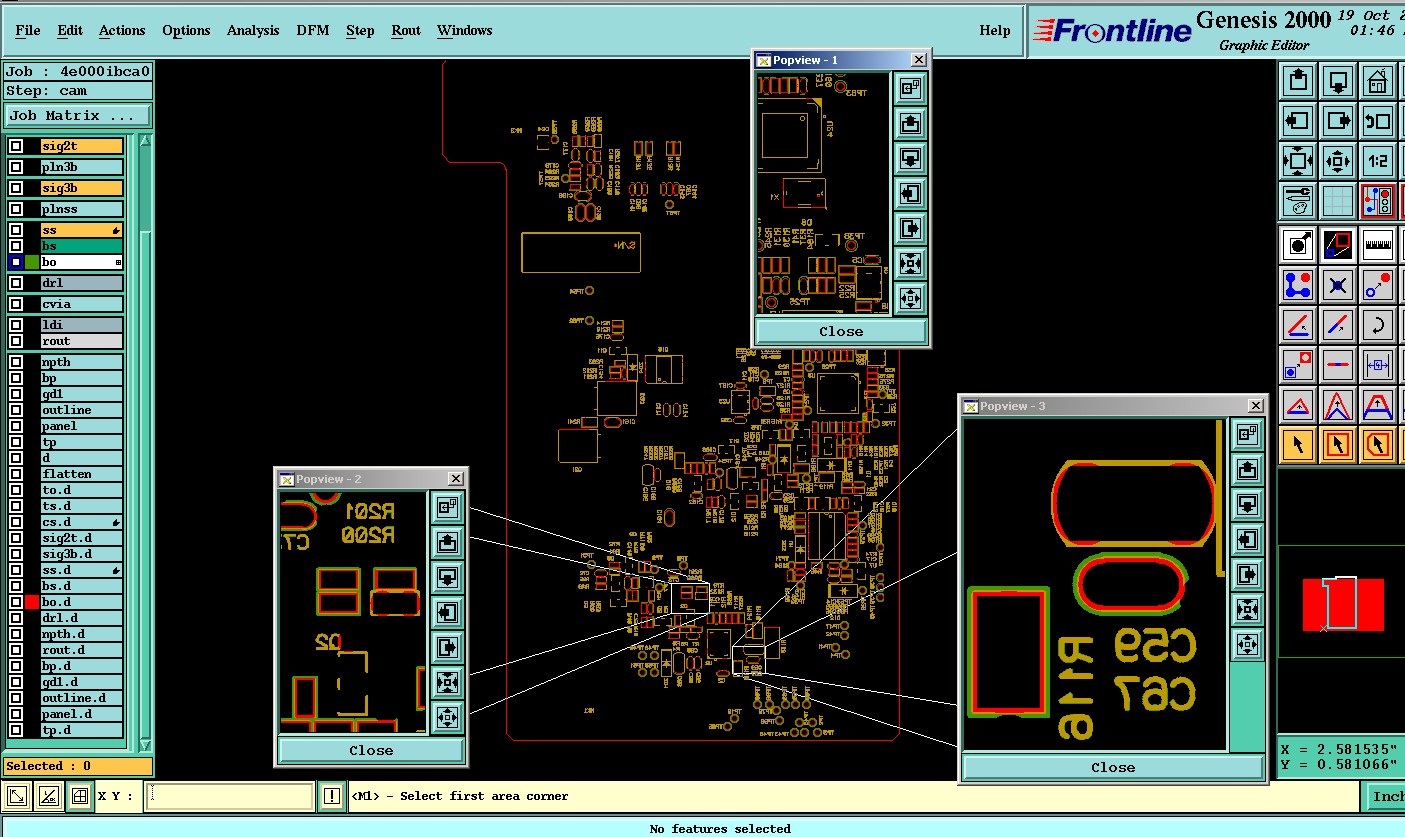Click the green color swatch of bo layer
The image size is (1405, 837).
[32, 262]
